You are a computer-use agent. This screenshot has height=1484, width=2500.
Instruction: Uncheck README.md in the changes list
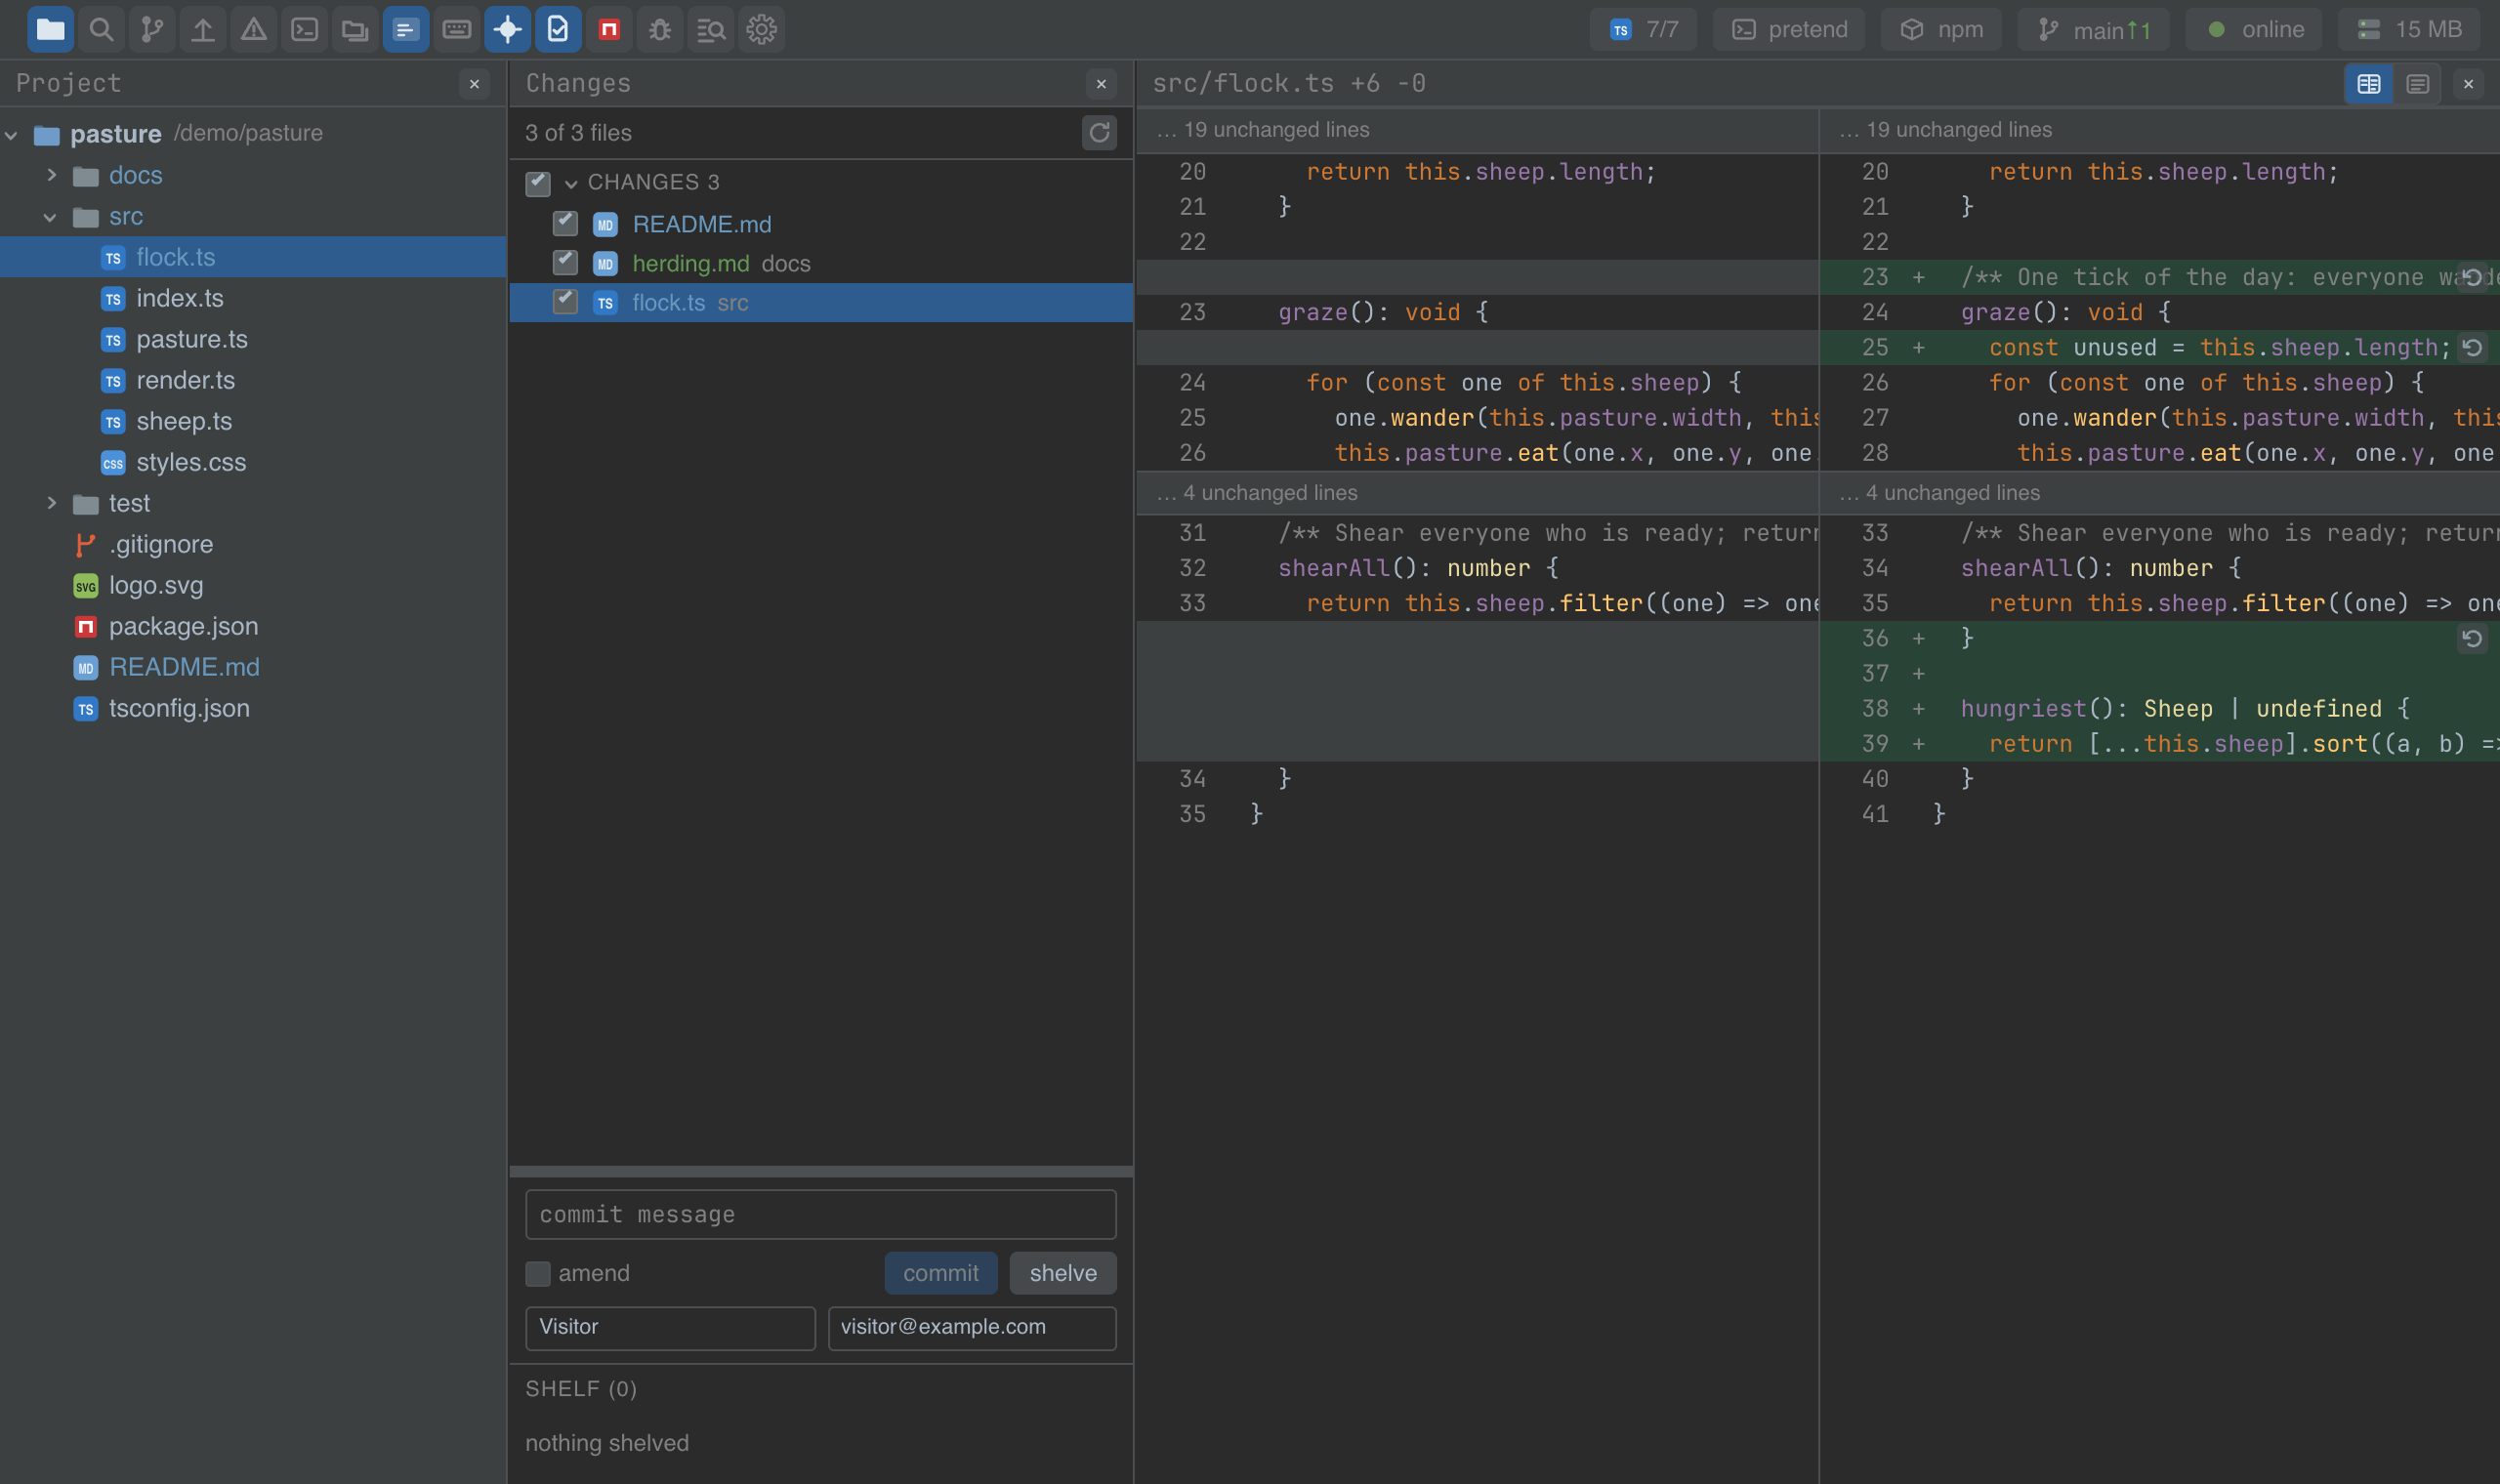click(565, 223)
